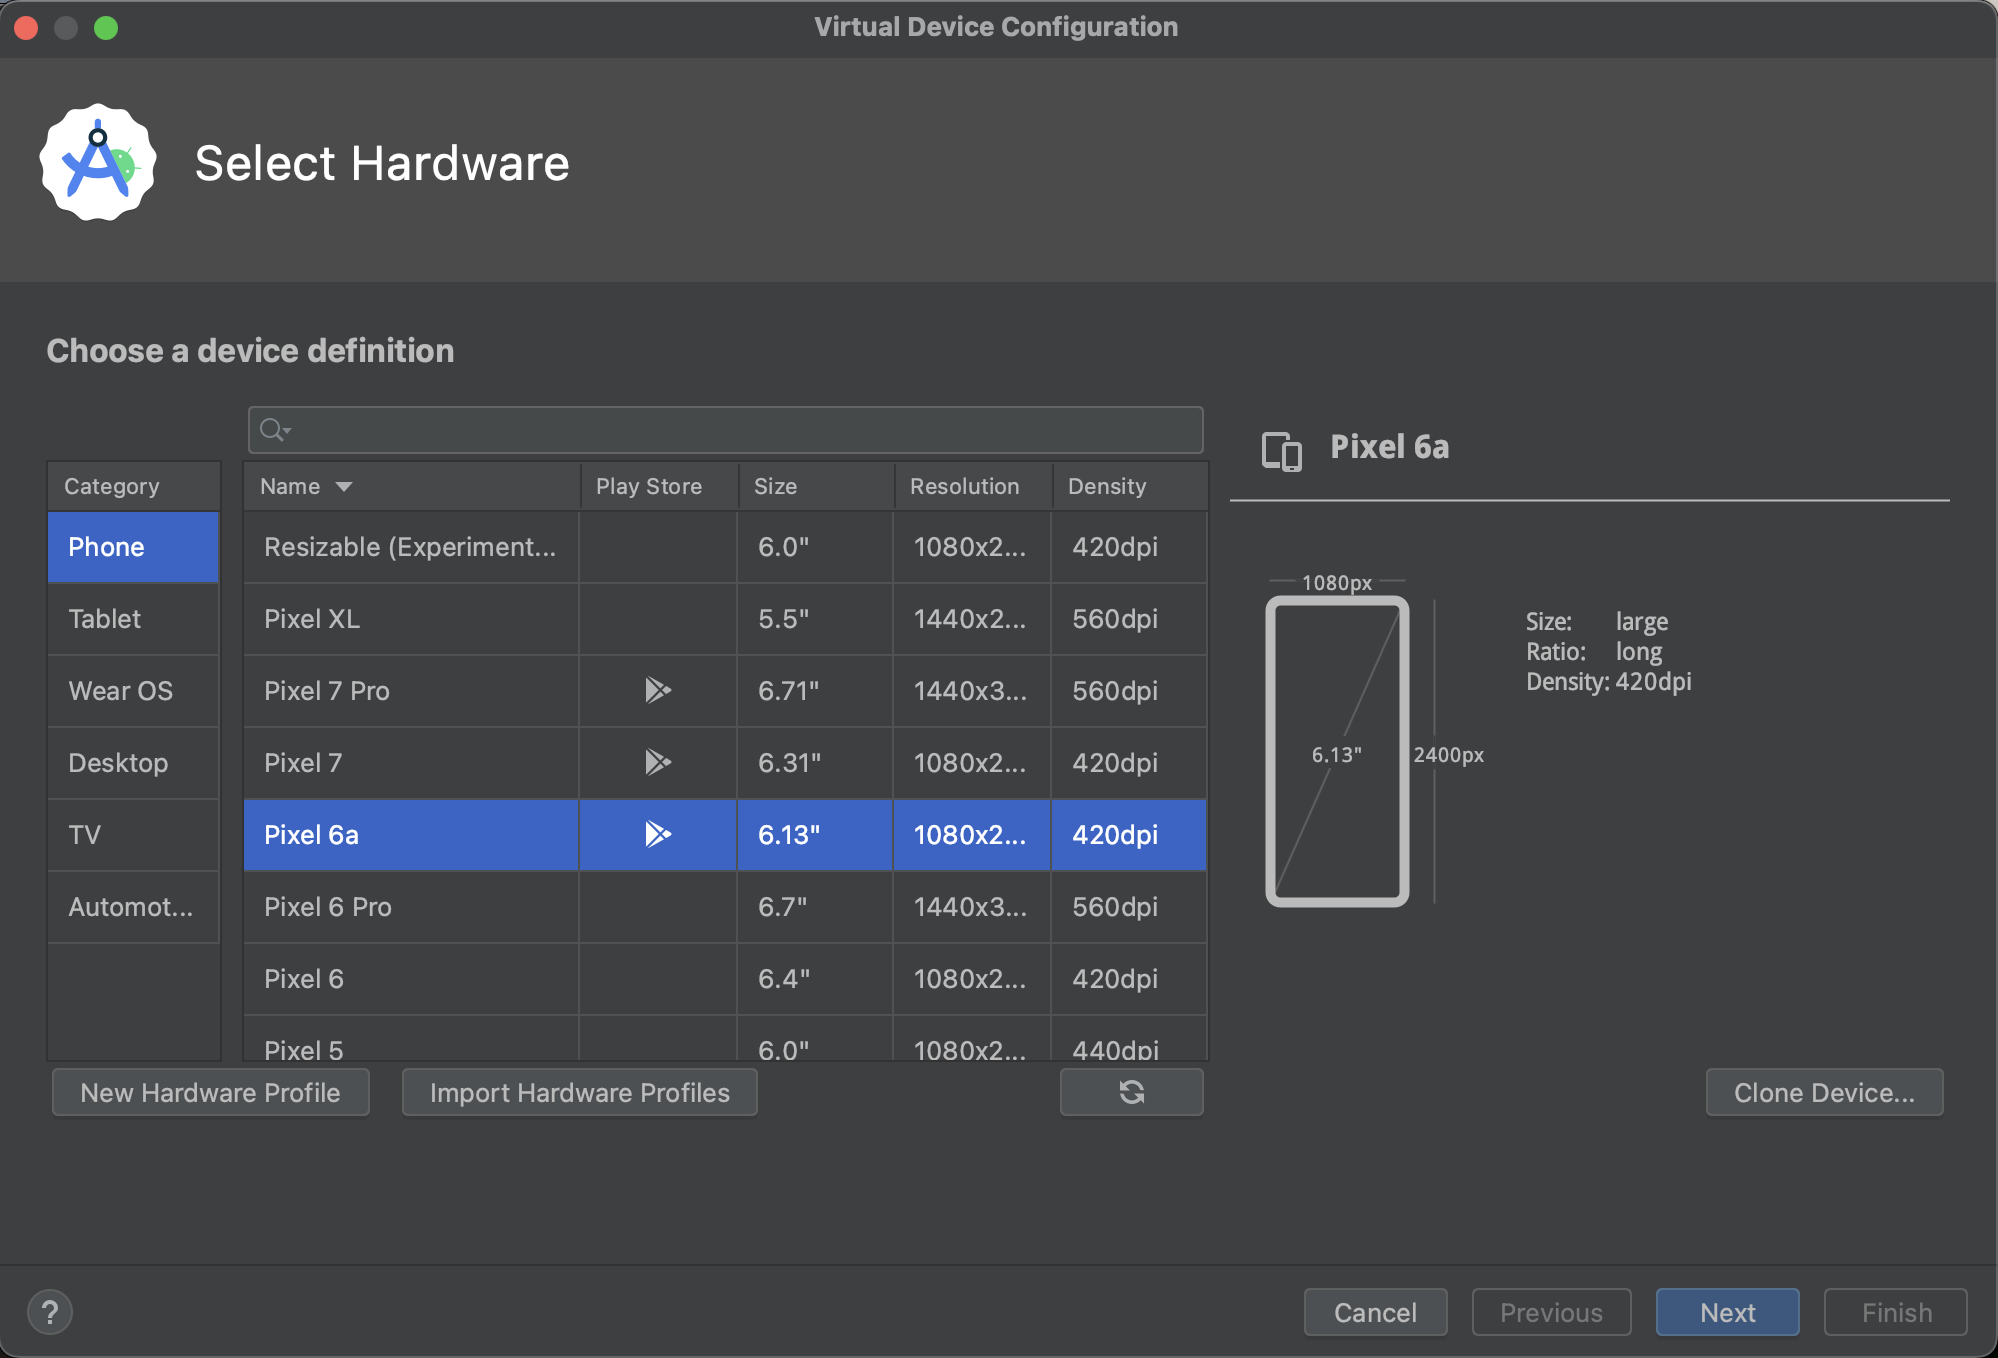Click the Play Store icon next to Pixel 7

[657, 763]
